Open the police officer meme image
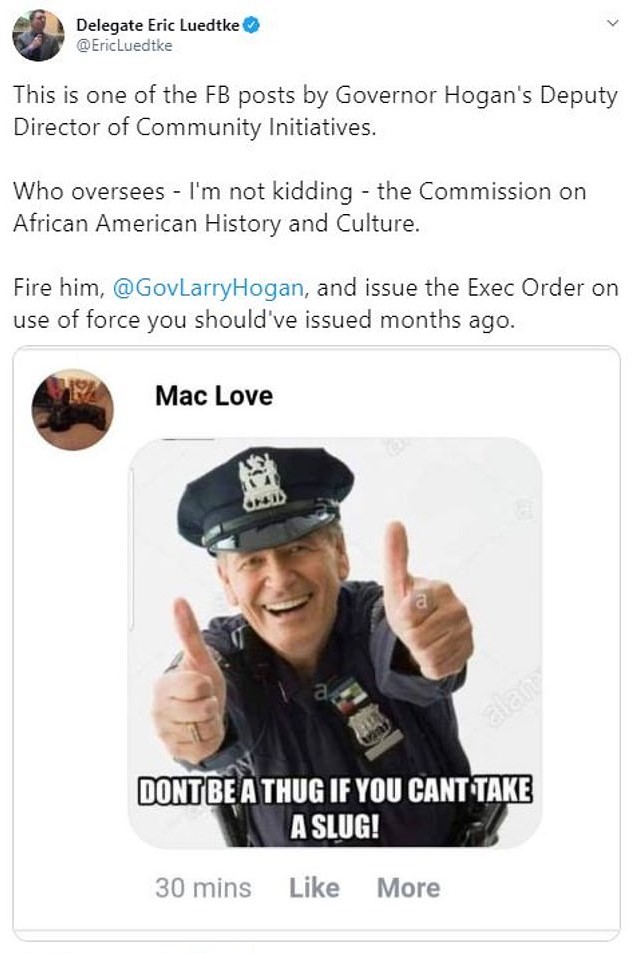 tap(335, 642)
